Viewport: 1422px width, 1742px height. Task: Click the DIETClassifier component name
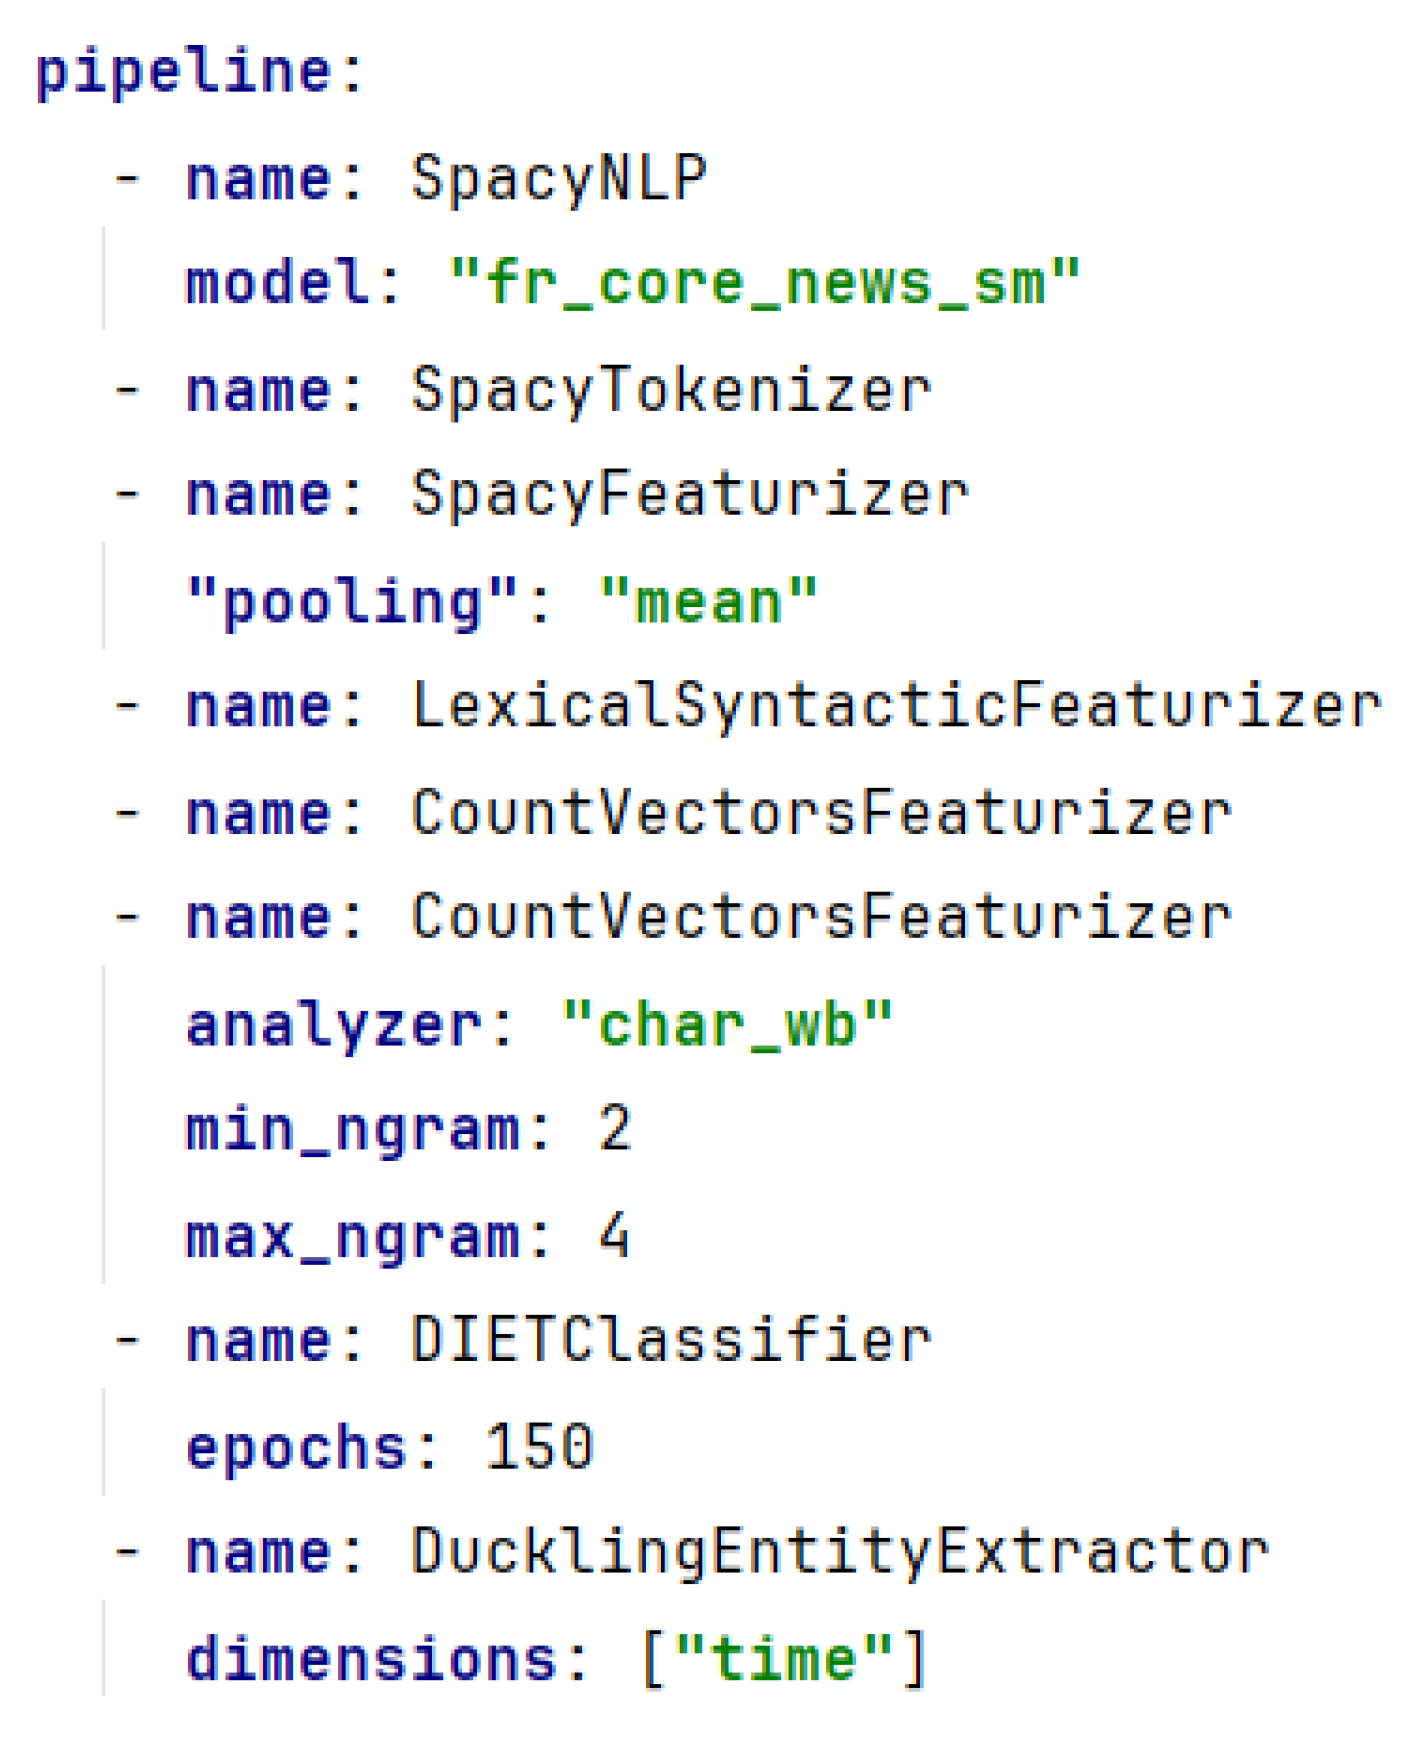click(x=670, y=1341)
